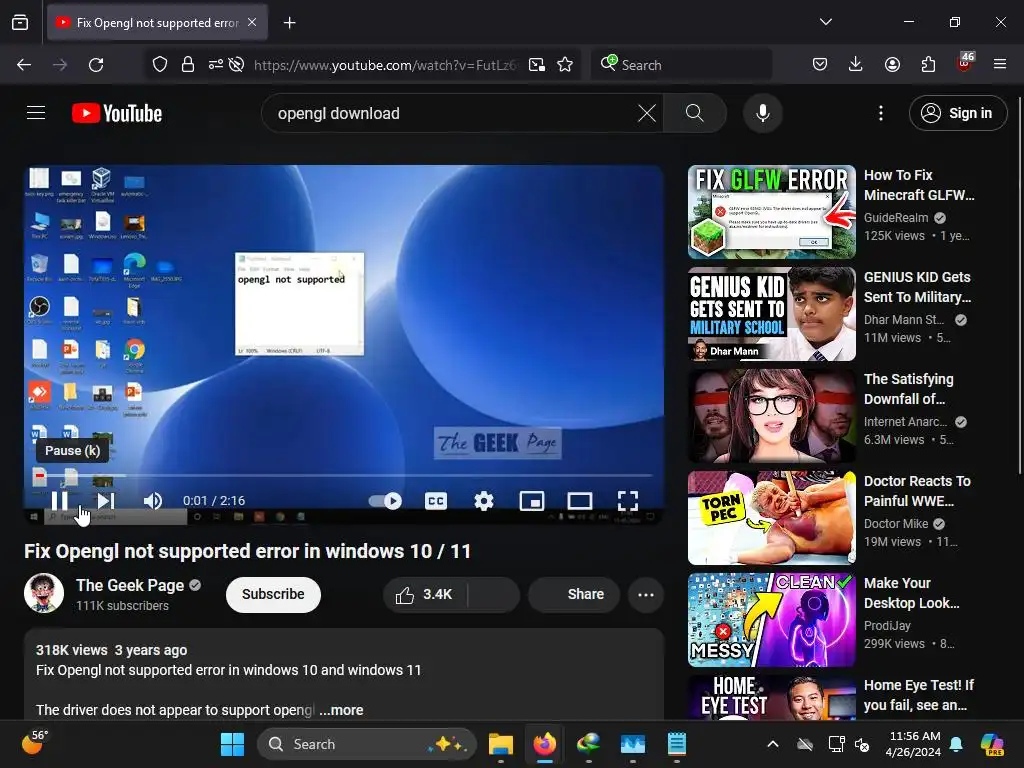Screen dimensions: 1024x768
Task: Open more actions for the video
Action: coord(646,594)
